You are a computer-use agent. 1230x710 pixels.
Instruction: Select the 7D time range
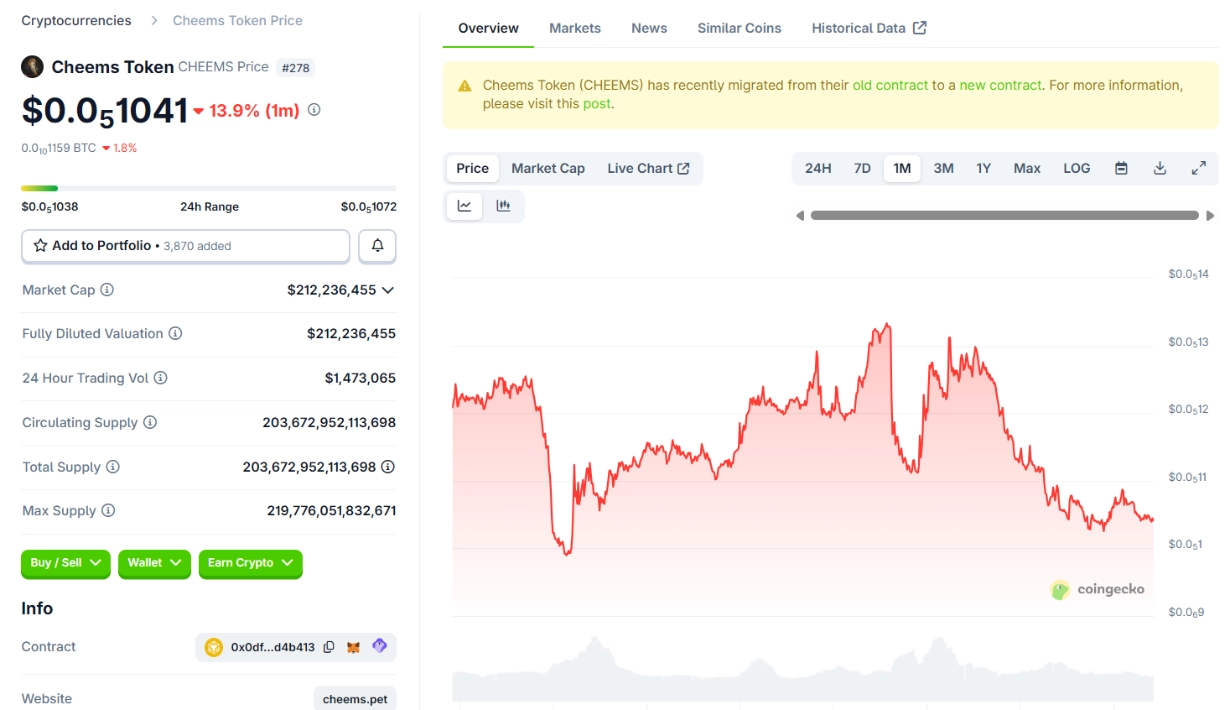coord(862,168)
